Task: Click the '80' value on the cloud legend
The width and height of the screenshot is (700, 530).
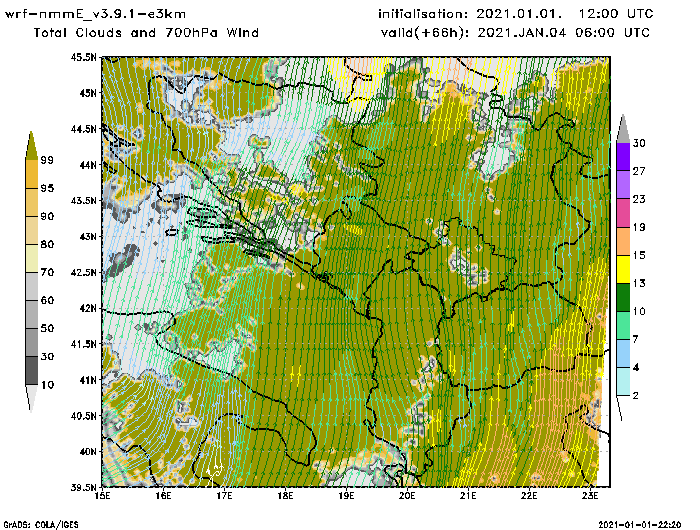Action: point(47,244)
